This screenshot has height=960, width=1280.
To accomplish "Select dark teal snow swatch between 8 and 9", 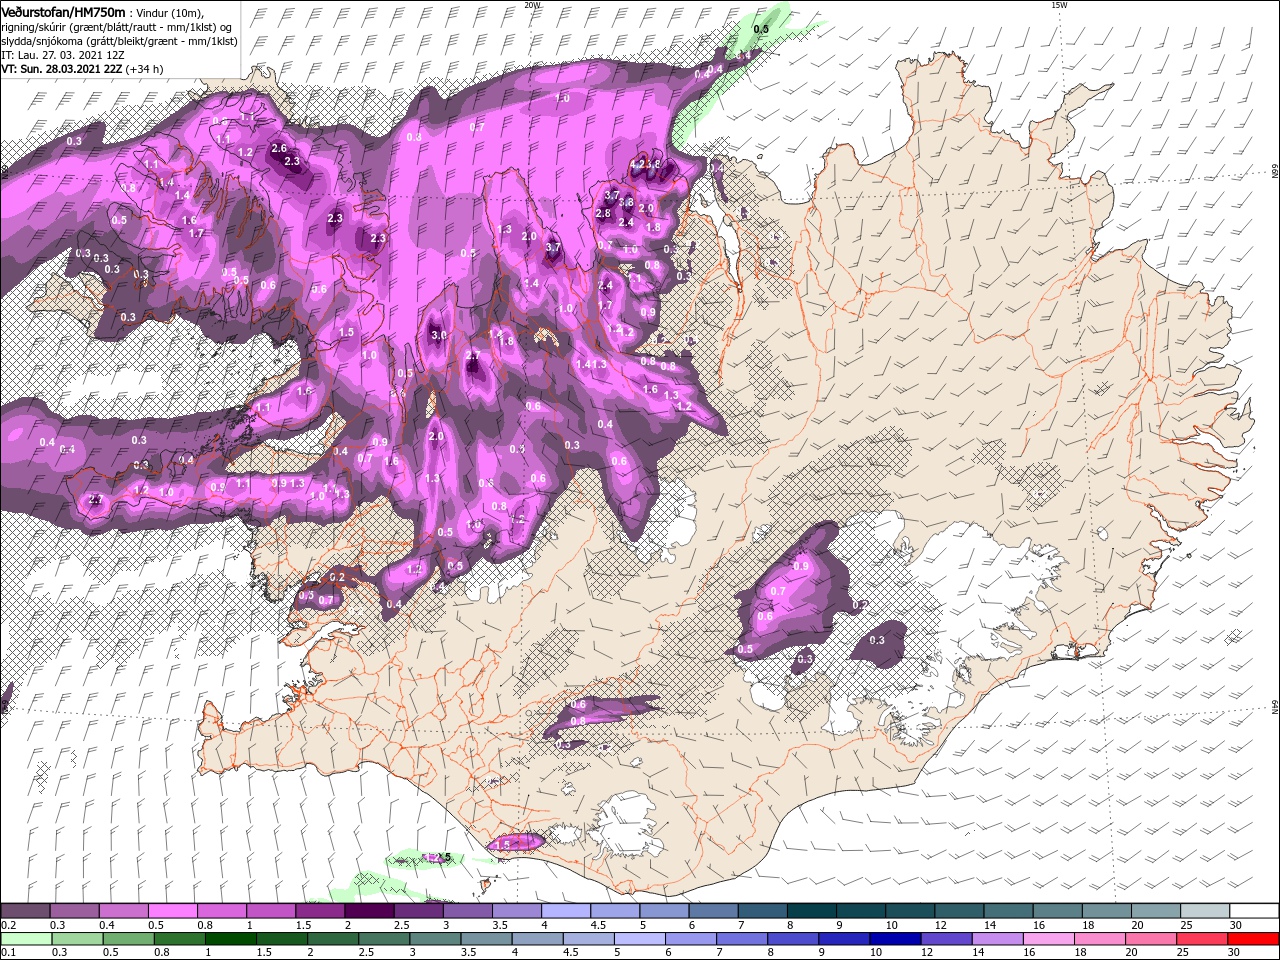I will pyautogui.click(x=812, y=911).
